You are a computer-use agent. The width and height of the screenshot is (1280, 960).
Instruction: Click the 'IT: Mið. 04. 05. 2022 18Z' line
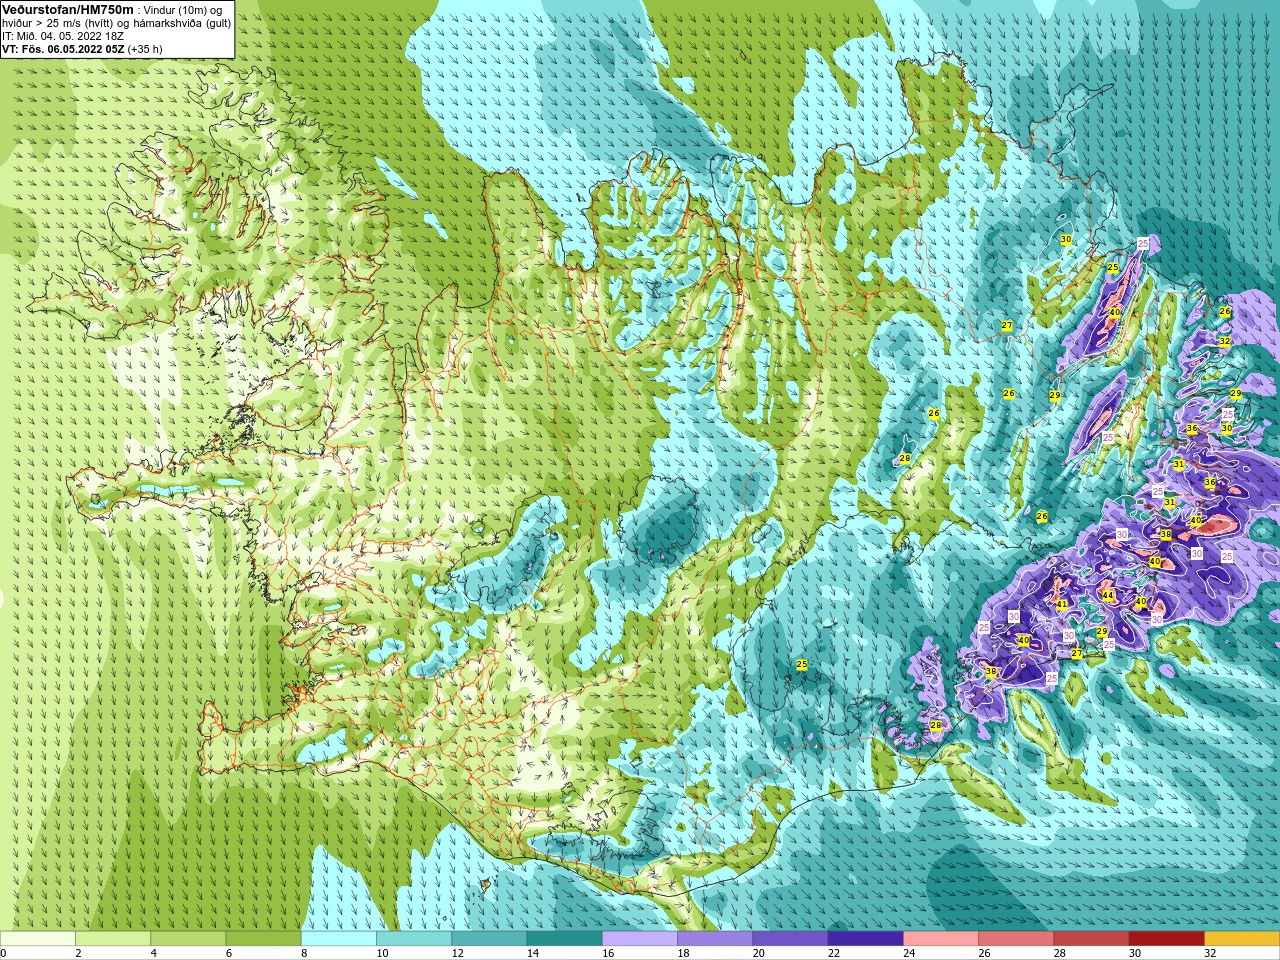pos(63,35)
